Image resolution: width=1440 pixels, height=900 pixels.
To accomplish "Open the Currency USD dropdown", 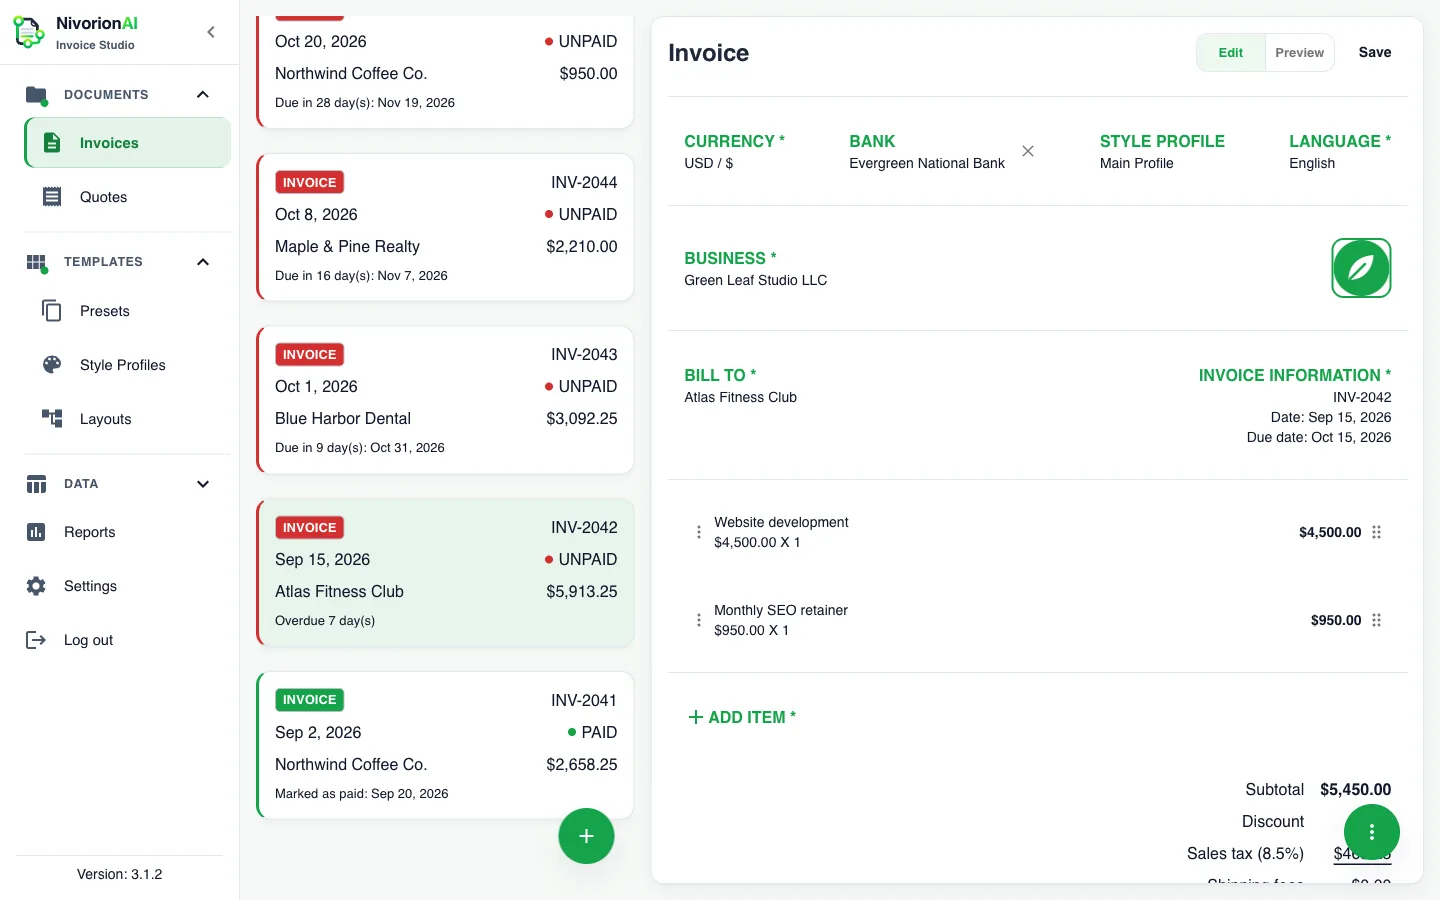I will 735,152.
